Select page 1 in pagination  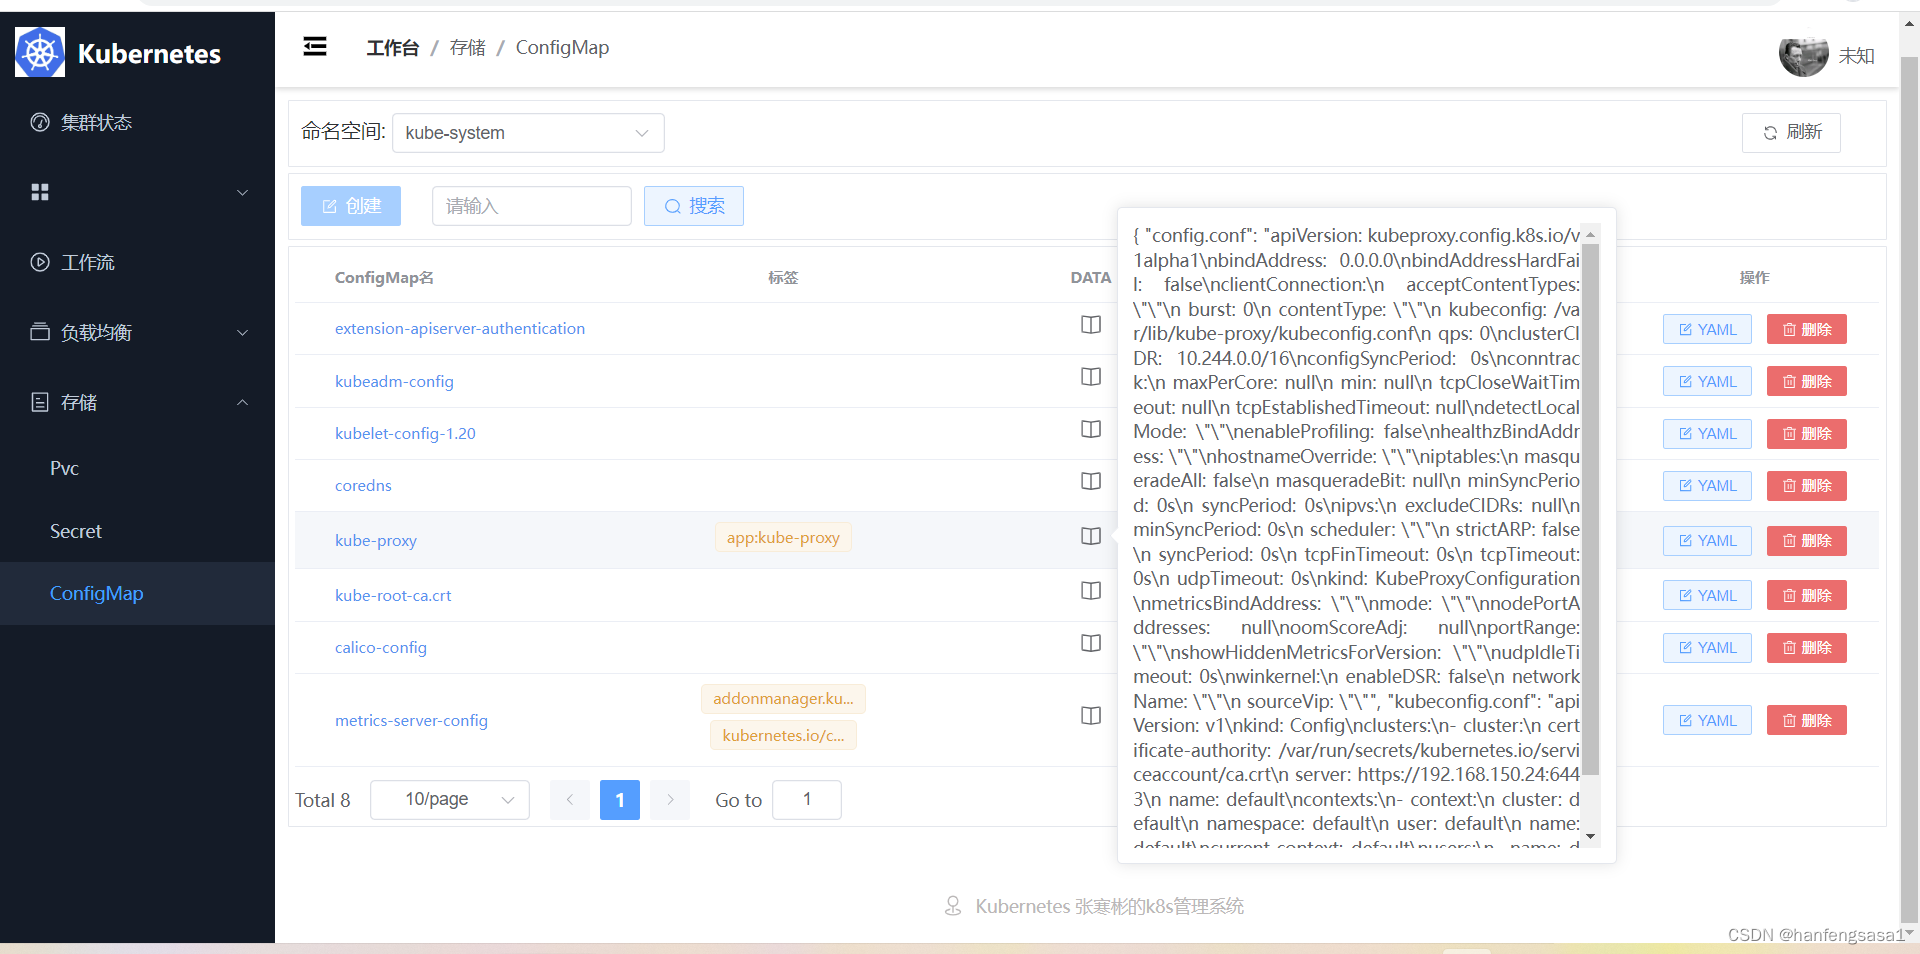[x=620, y=799]
